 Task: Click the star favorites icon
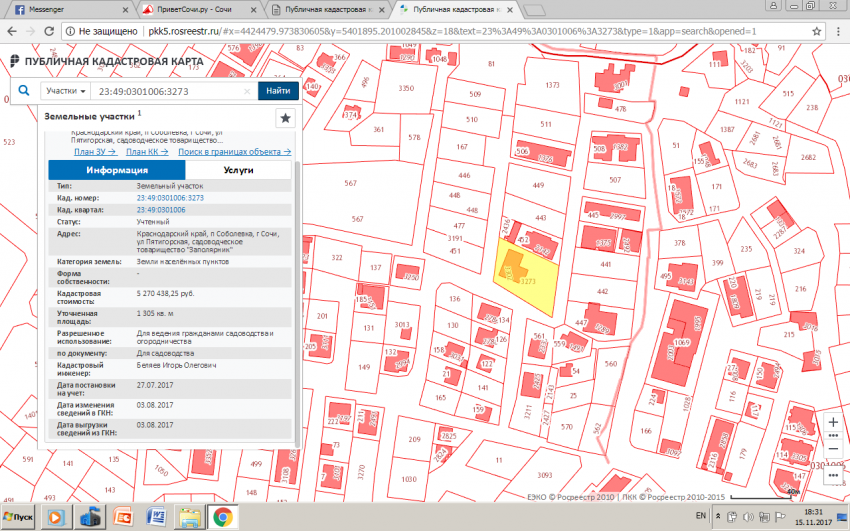pos(285,118)
